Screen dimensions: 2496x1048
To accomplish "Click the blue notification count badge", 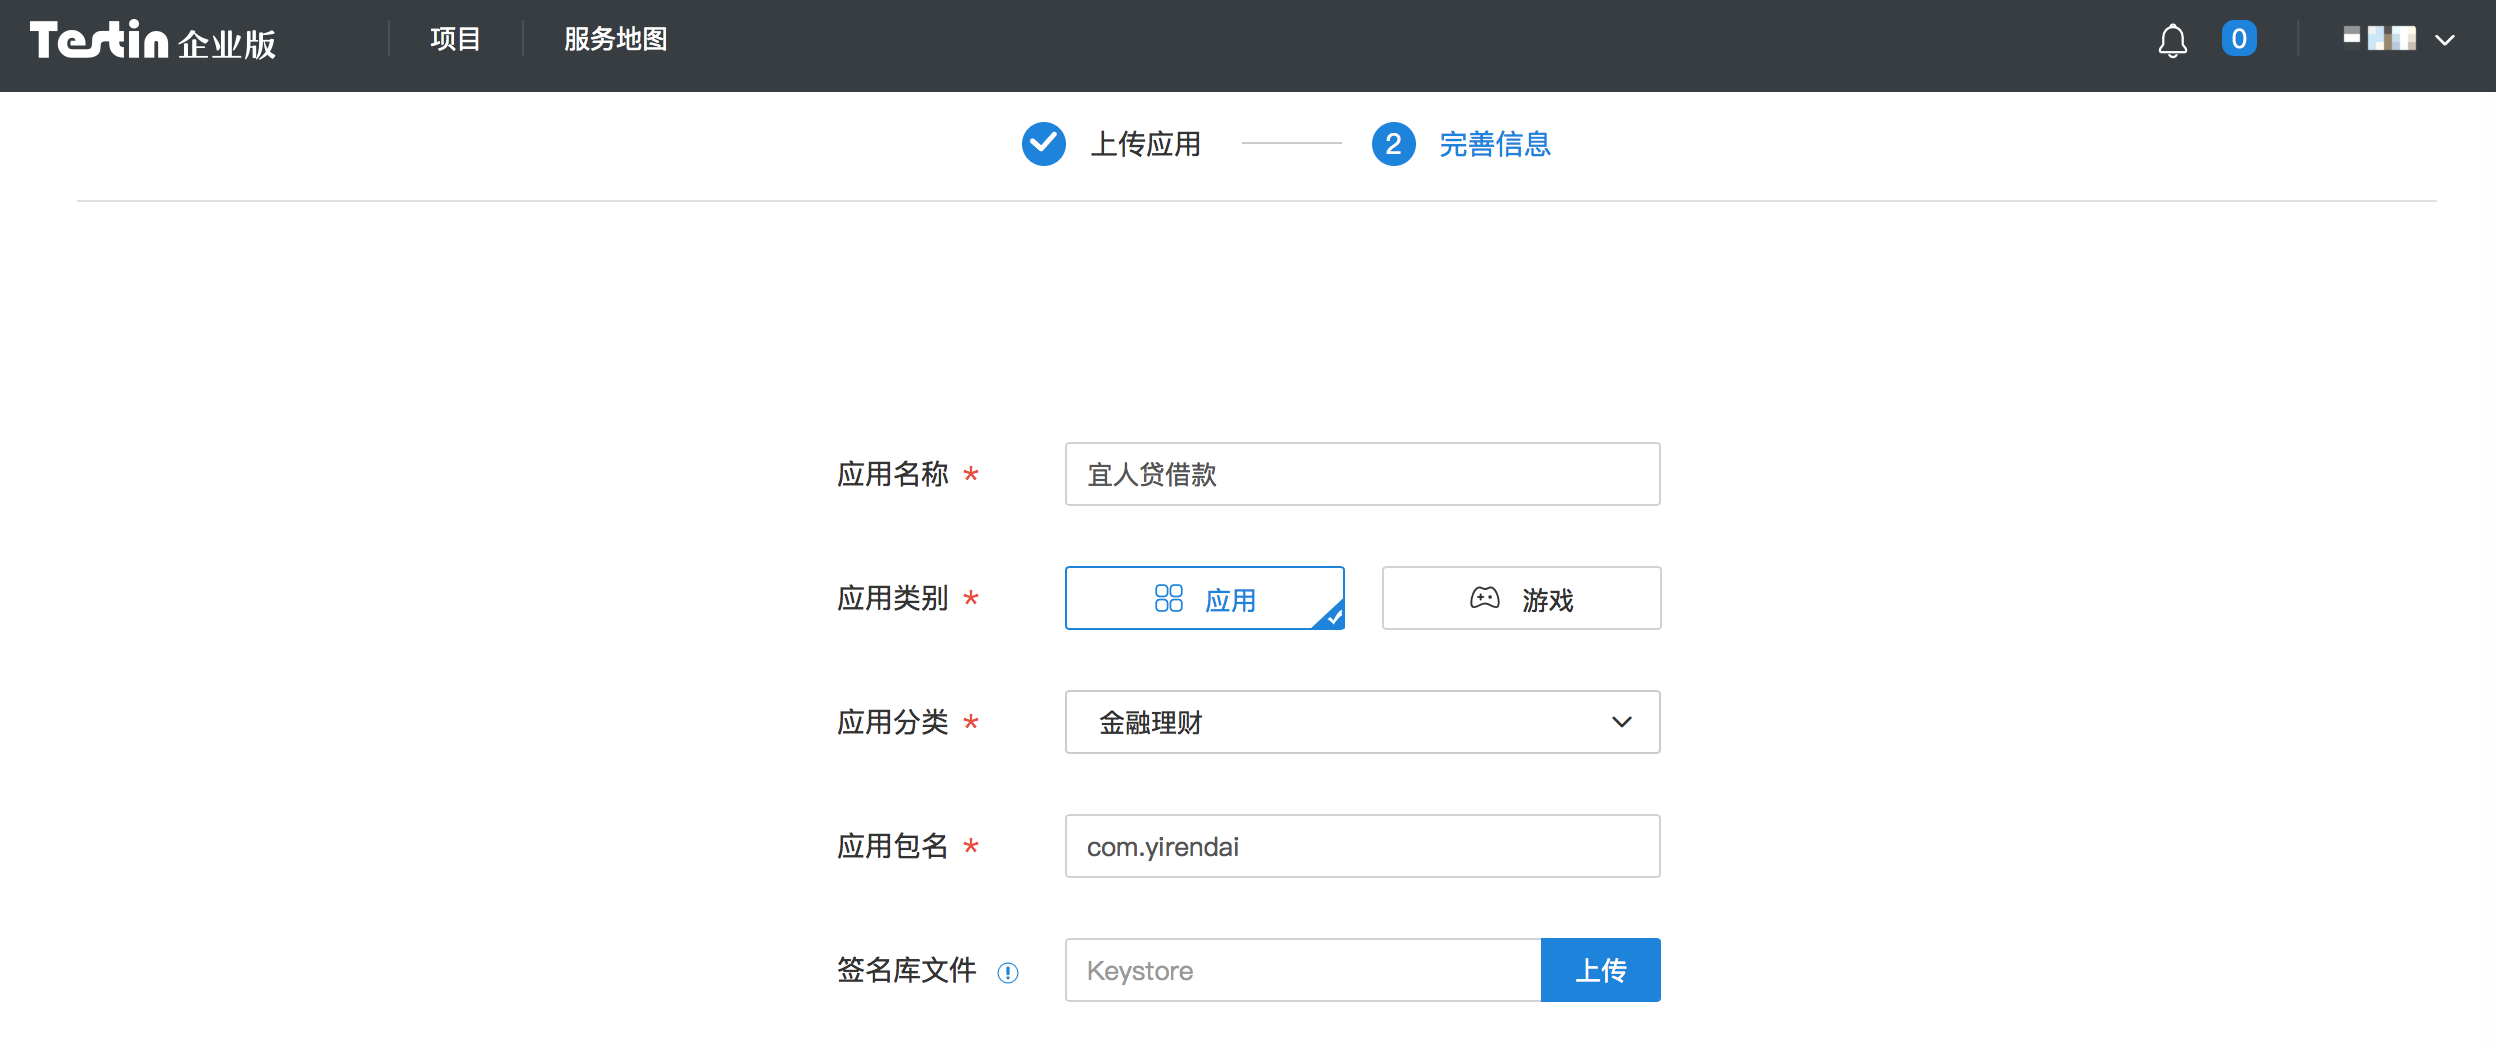I will pyautogui.click(x=2239, y=39).
